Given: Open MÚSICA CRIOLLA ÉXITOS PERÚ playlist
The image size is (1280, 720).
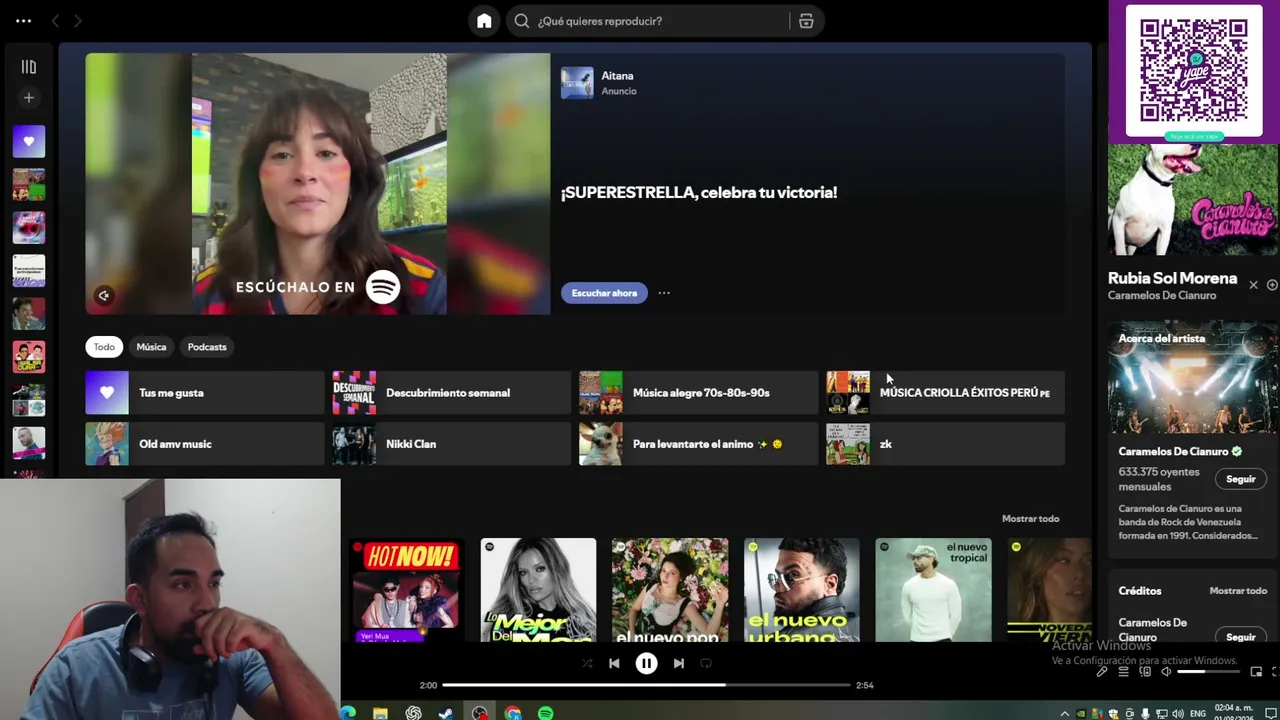Looking at the screenshot, I should 945,393.
